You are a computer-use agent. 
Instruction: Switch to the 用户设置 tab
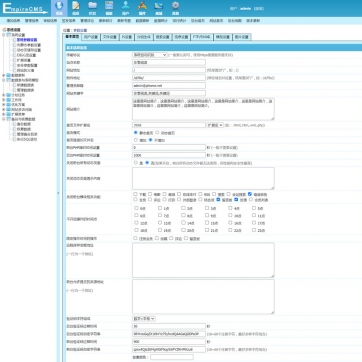(x=91, y=37)
